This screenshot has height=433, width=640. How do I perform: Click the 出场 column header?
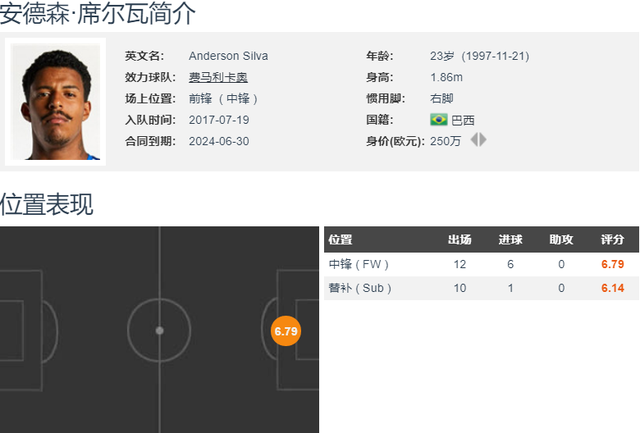tap(460, 240)
